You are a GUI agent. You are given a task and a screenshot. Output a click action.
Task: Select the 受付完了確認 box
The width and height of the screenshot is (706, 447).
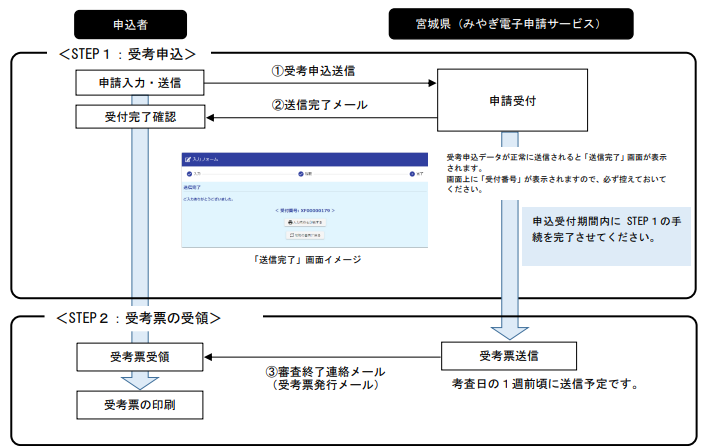pyautogui.click(x=140, y=117)
